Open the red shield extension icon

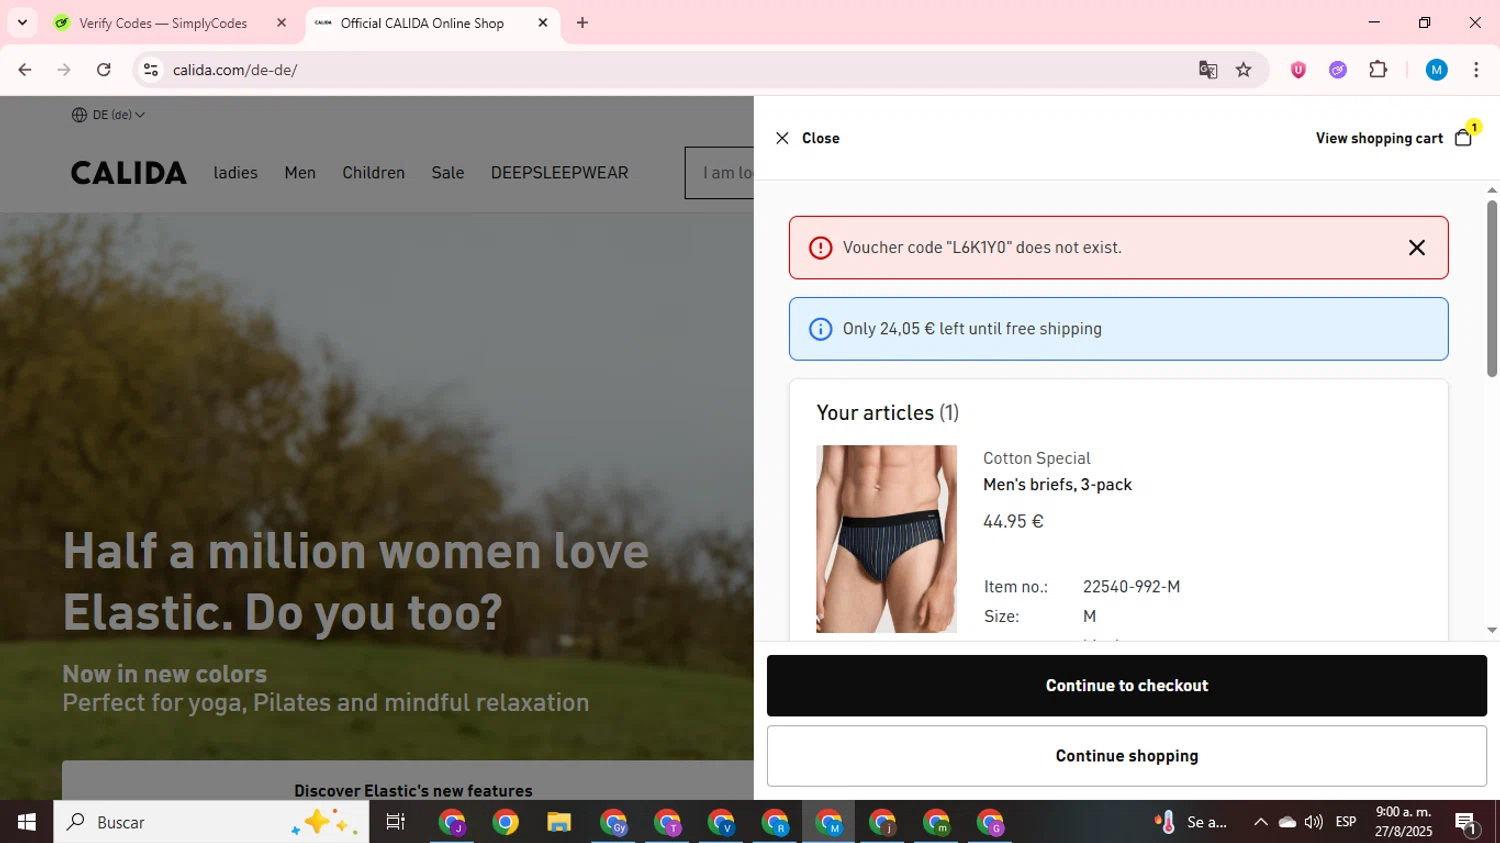[x=1298, y=70]
